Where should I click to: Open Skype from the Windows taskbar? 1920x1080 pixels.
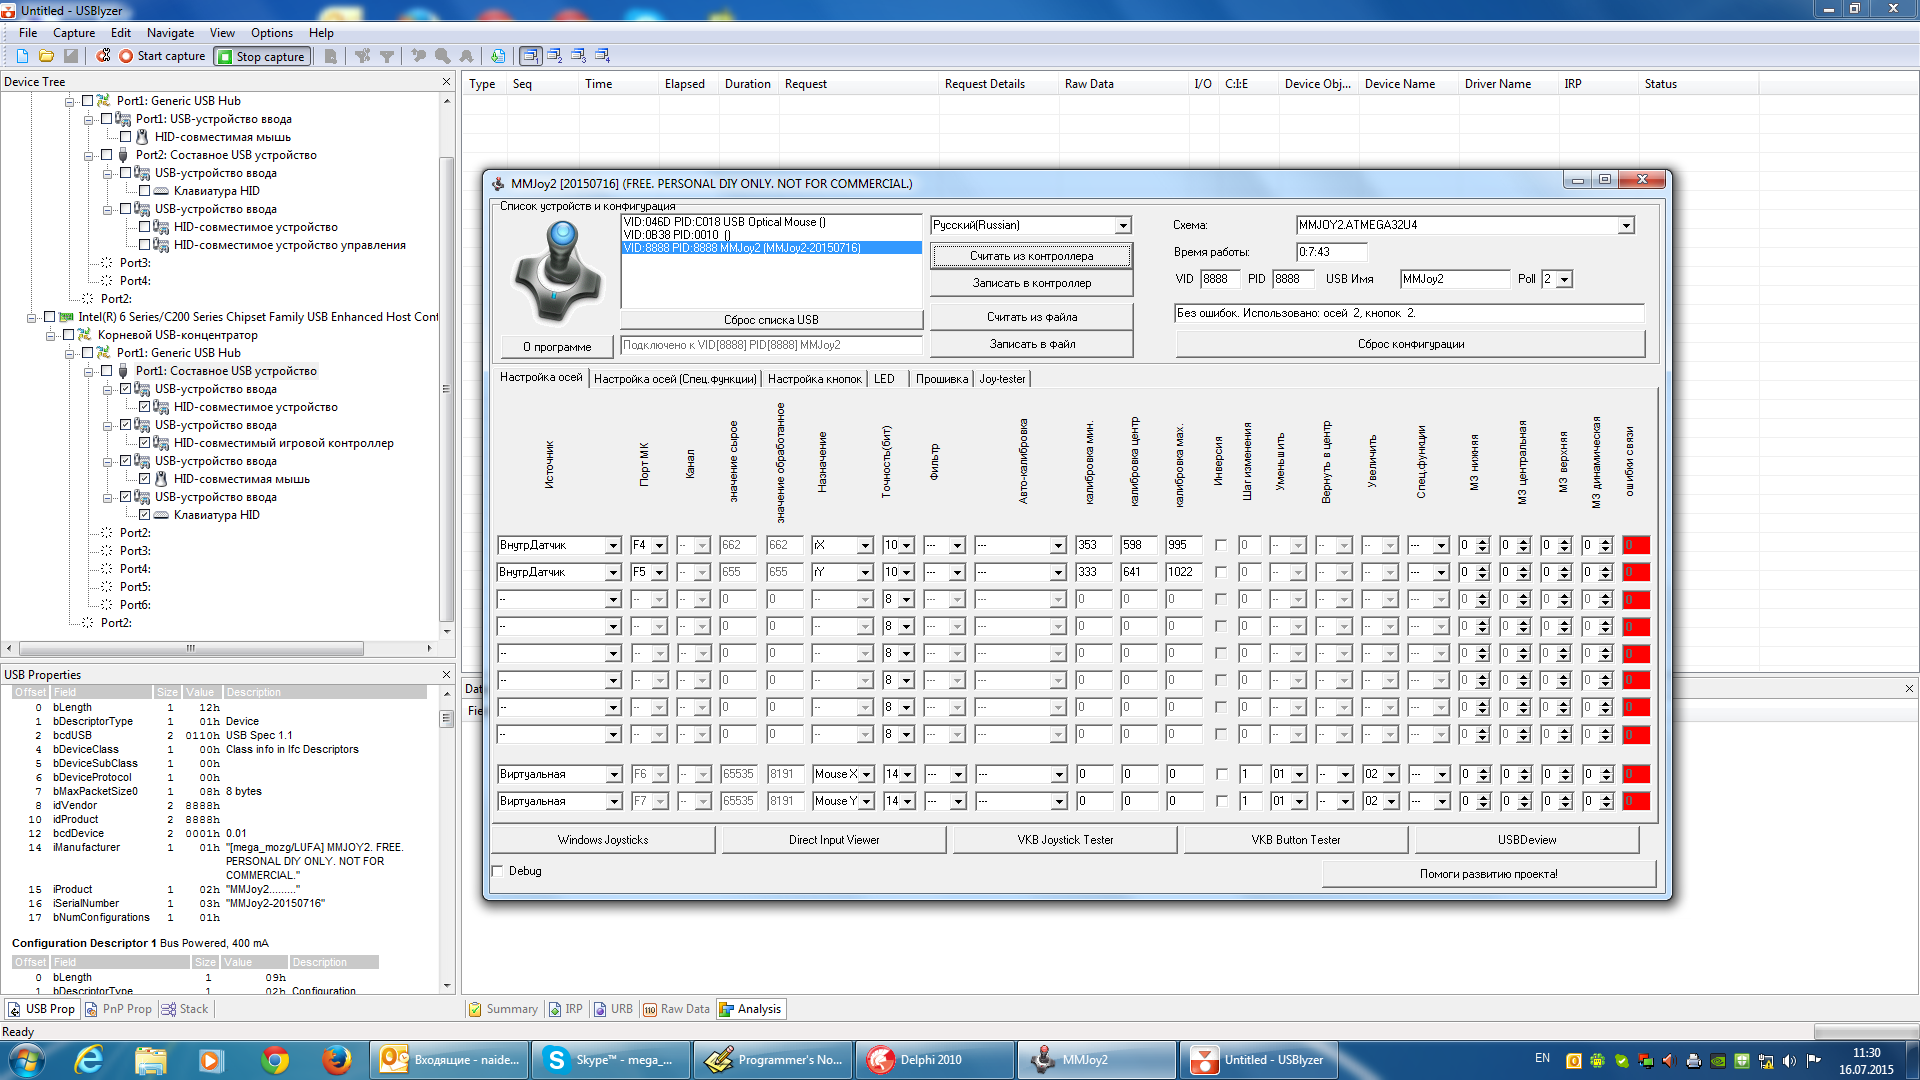[x=610, y=1060]
